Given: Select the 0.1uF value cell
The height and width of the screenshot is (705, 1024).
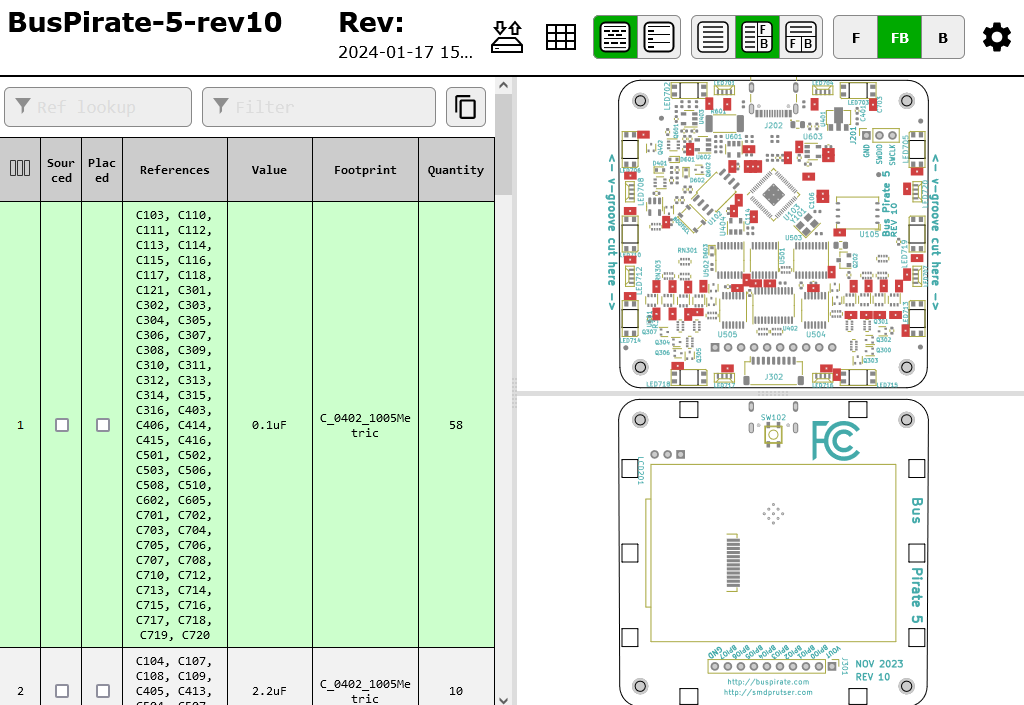Looking at the screenshot, I should click(x=269, y=425).
